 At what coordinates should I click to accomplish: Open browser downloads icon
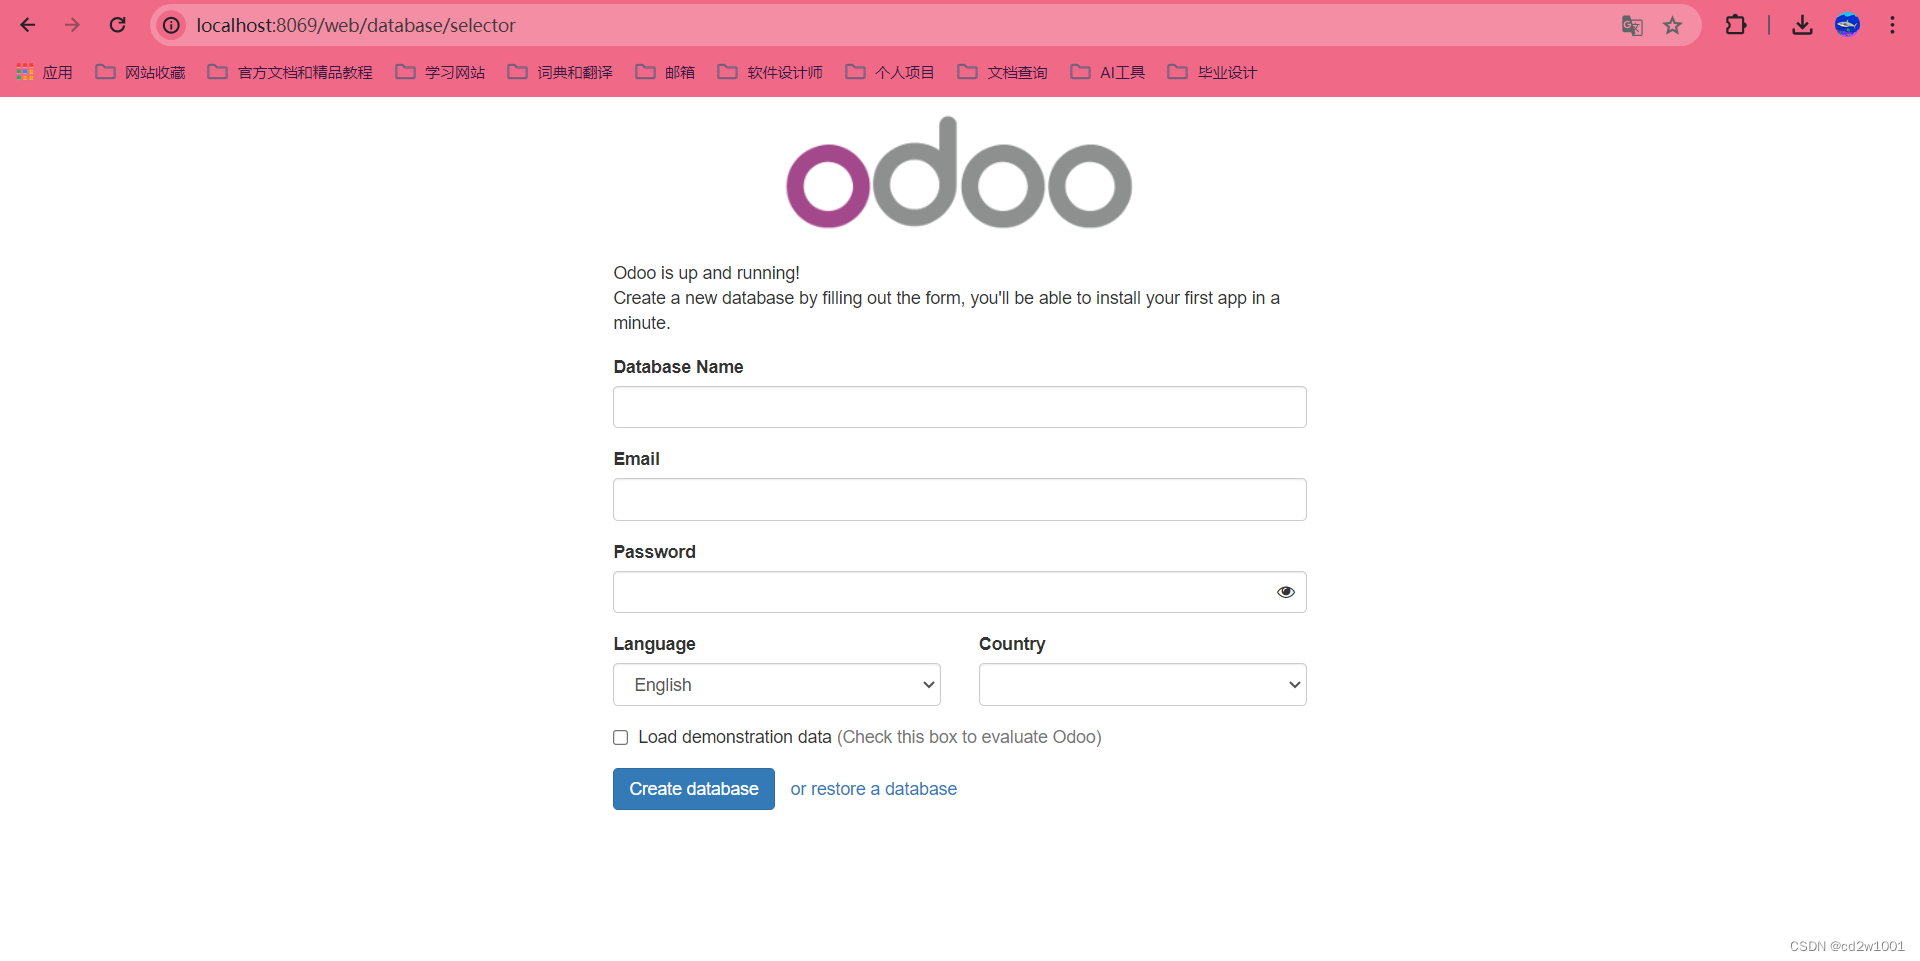[x=1802, y=25]
